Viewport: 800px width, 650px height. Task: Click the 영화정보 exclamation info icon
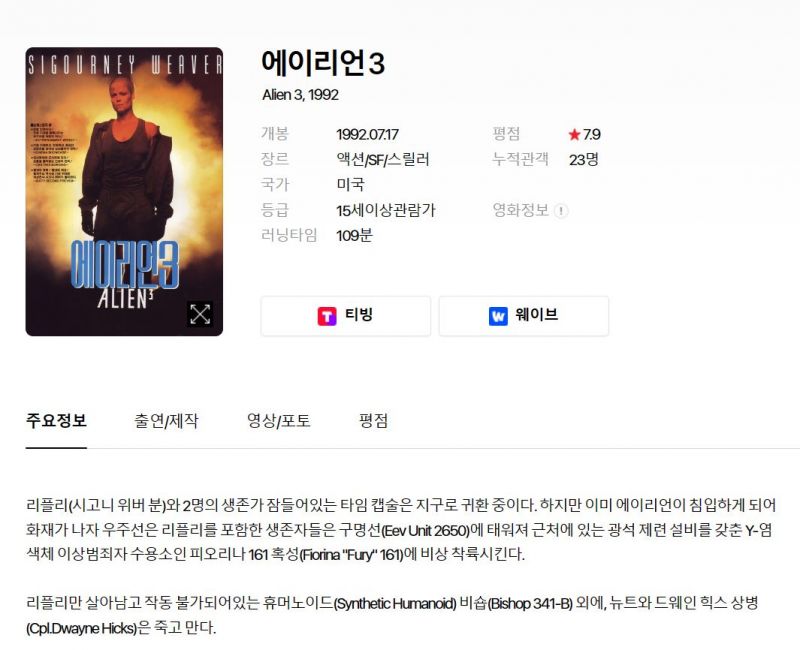[x=561, y=211]
